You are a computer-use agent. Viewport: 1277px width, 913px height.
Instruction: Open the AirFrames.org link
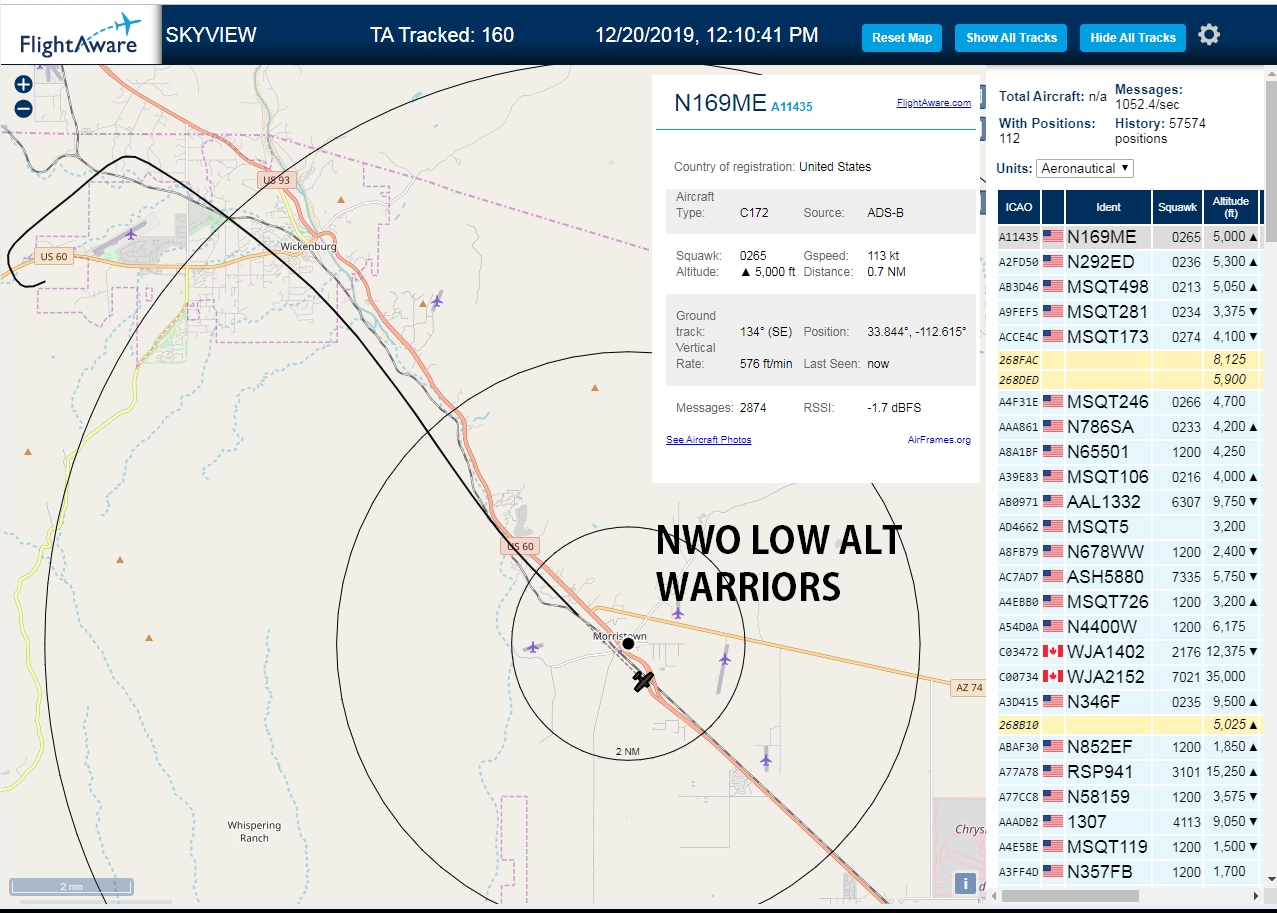[939, 440]
